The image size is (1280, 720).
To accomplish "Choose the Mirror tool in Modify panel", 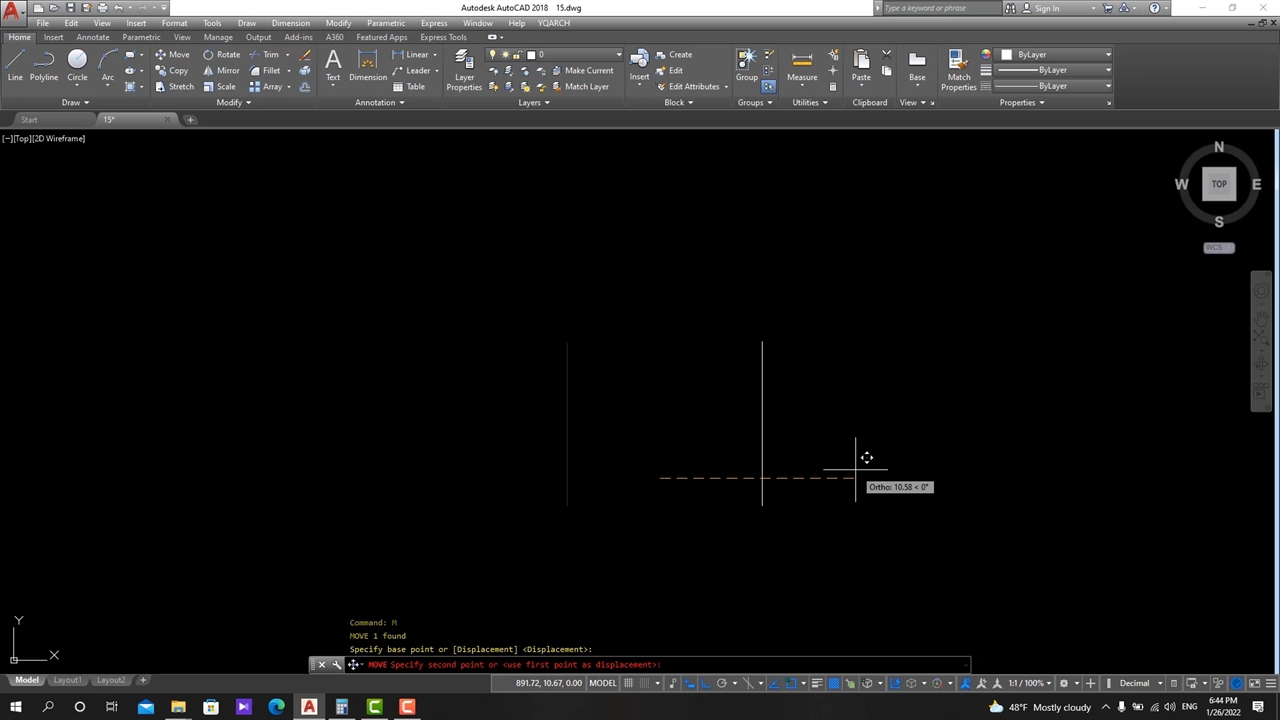I will click(221, 71).
